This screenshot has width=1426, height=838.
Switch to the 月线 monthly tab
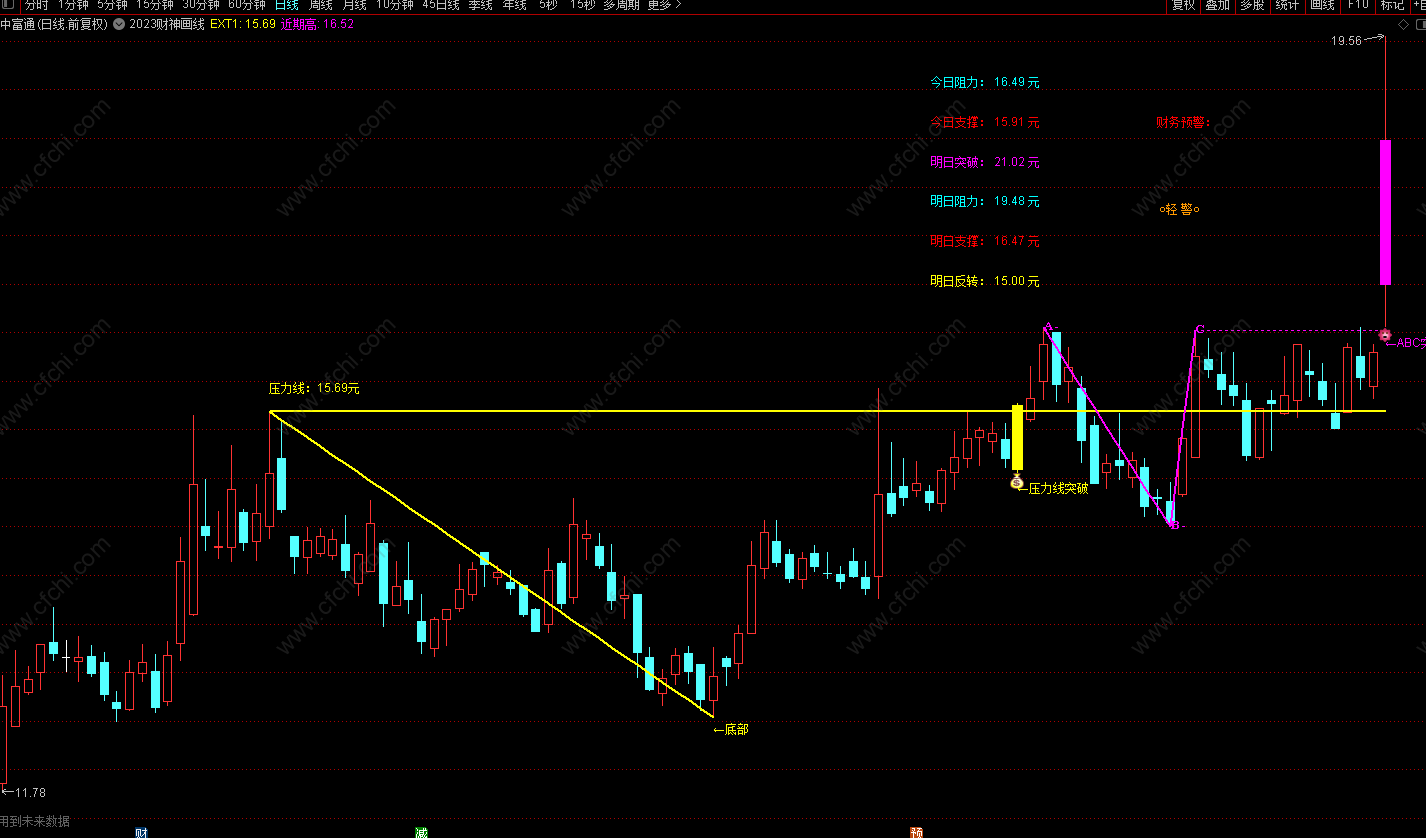coord(354,5)
